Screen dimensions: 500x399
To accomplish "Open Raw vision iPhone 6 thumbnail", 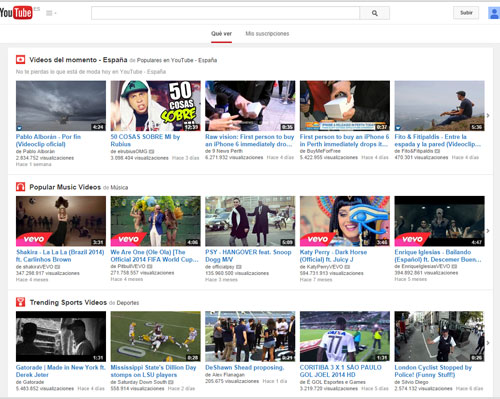I will pos(250,106).
